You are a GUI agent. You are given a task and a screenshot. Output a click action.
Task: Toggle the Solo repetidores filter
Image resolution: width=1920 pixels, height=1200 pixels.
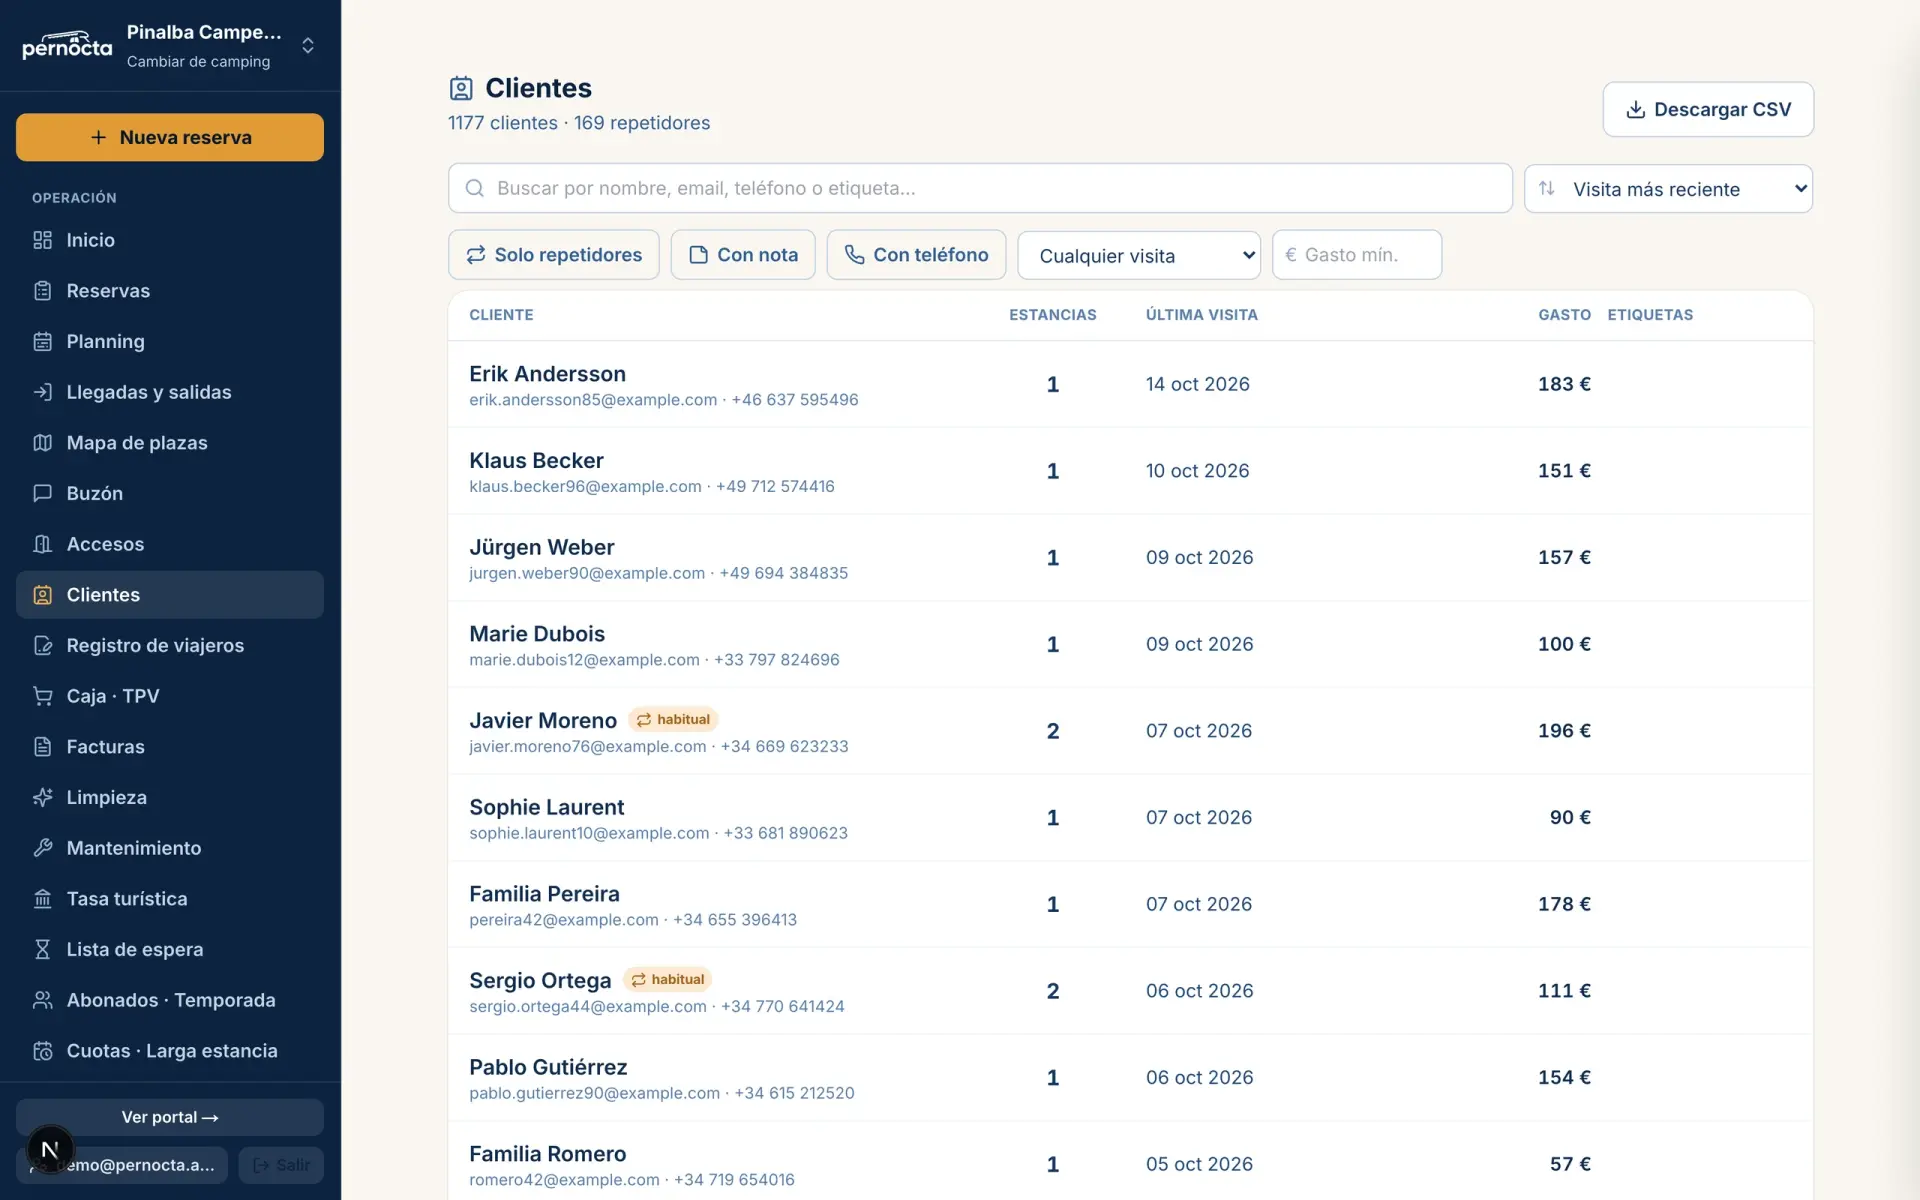click(x=554, y=255)
